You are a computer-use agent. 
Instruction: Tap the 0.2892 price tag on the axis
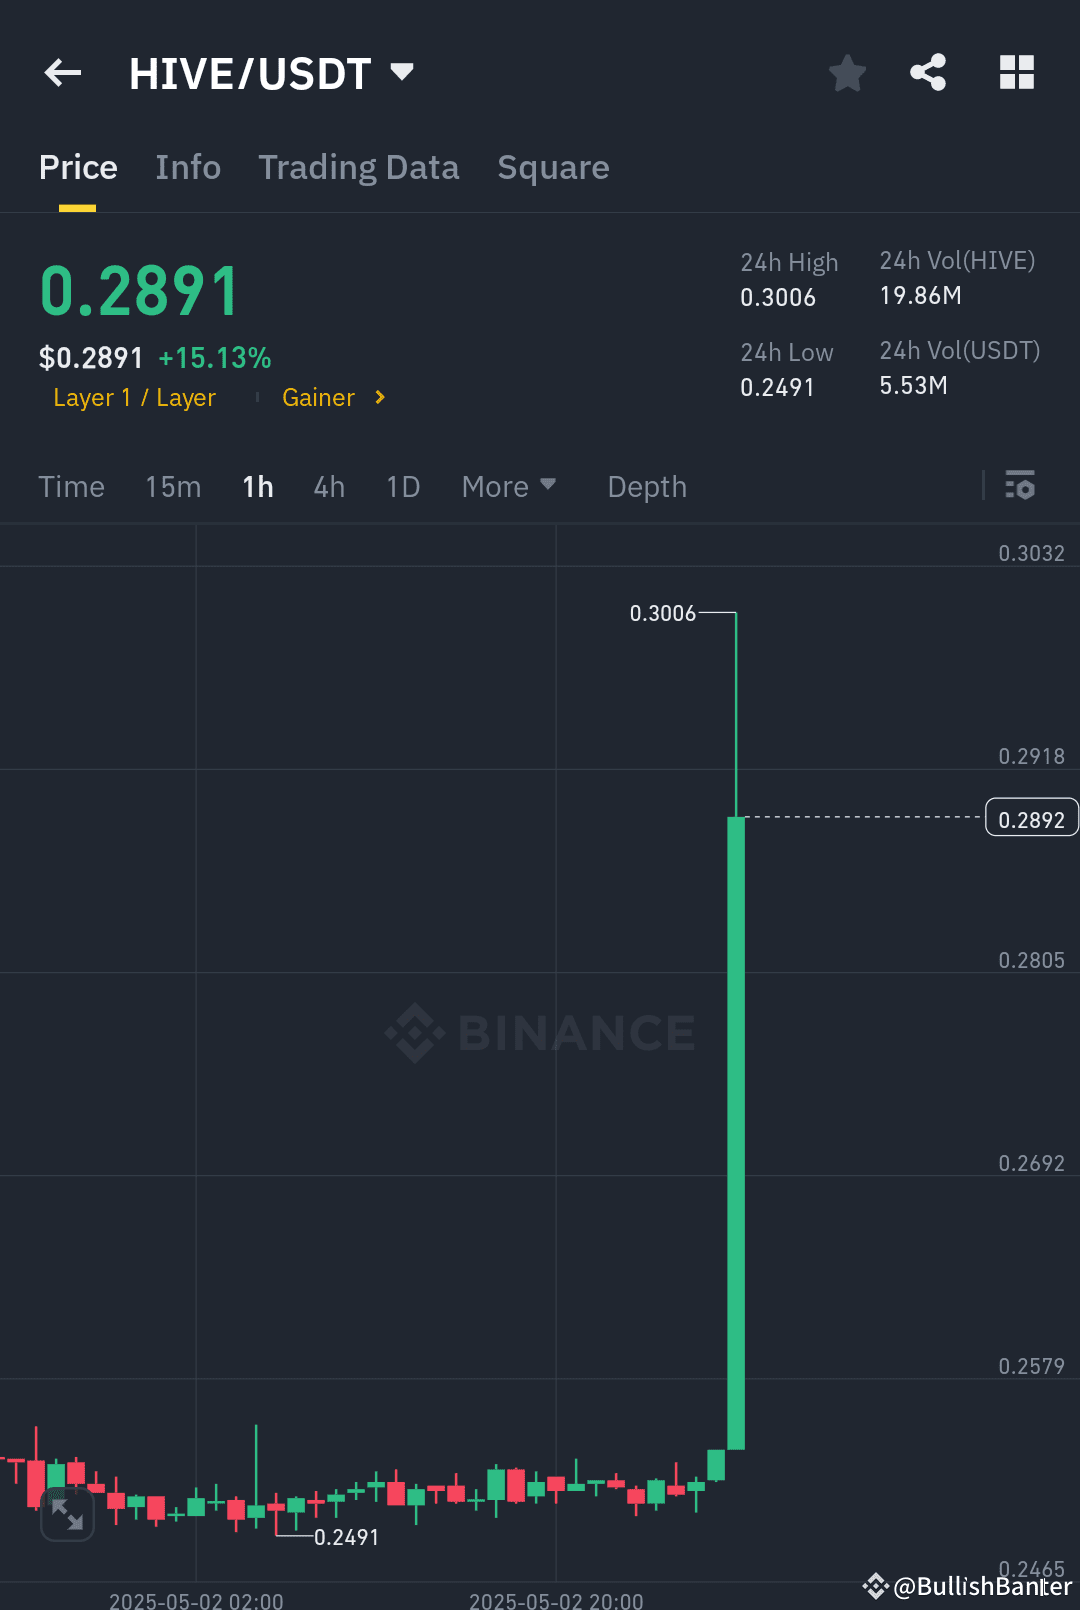click(x=1031, y=817)
